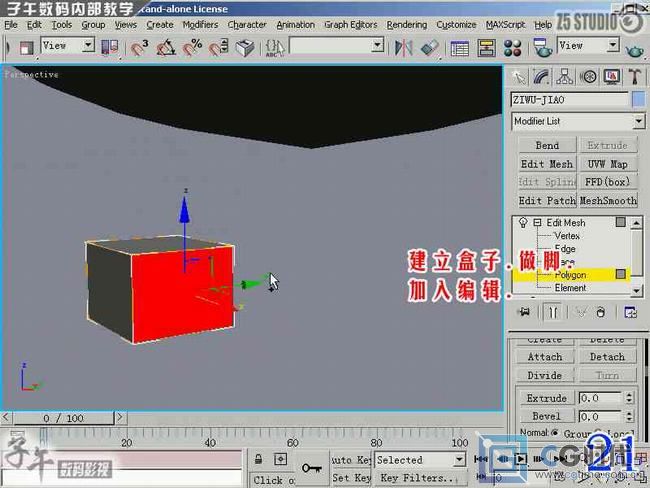650x488 pixels.
Task: Select the Mirror tool
Action: pyautogui.click(x=403, y=48)
